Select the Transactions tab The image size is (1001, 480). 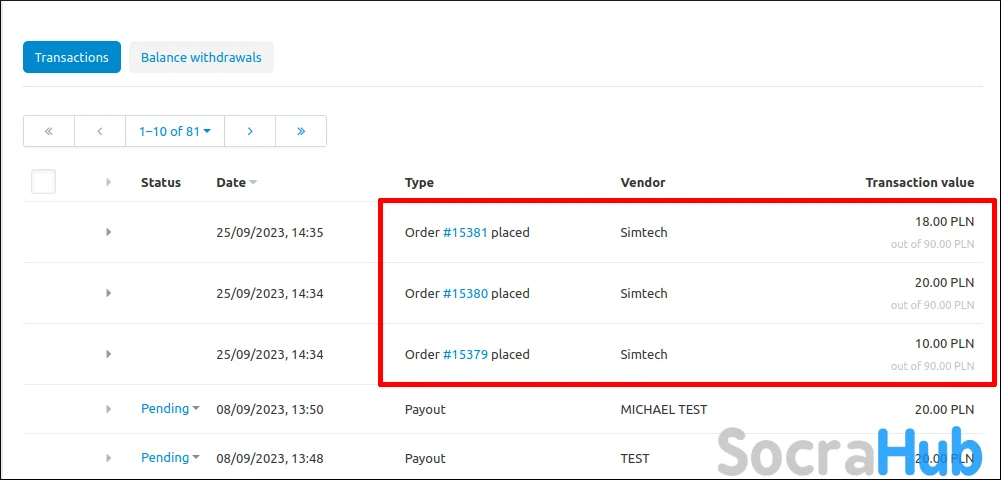pos(72,57)
